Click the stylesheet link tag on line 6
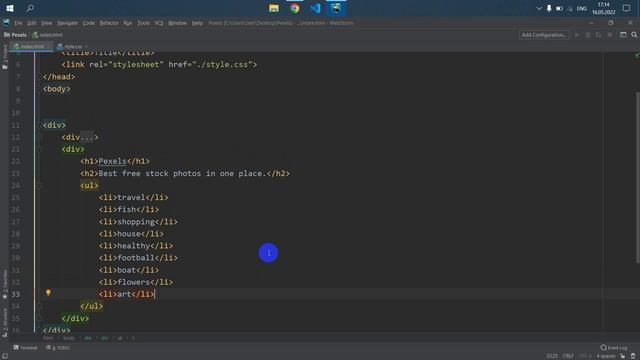 click(x=159, y=64)
